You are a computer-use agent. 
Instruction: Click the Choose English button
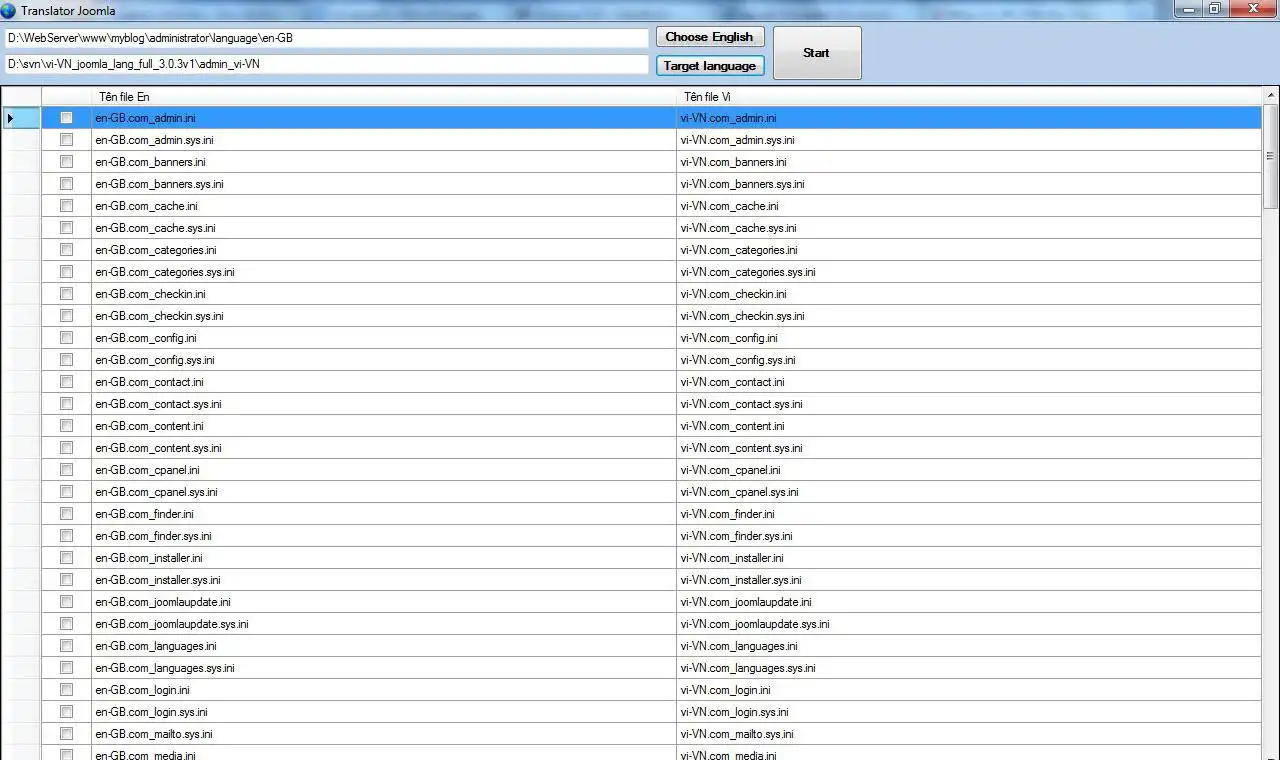(710, 37)
